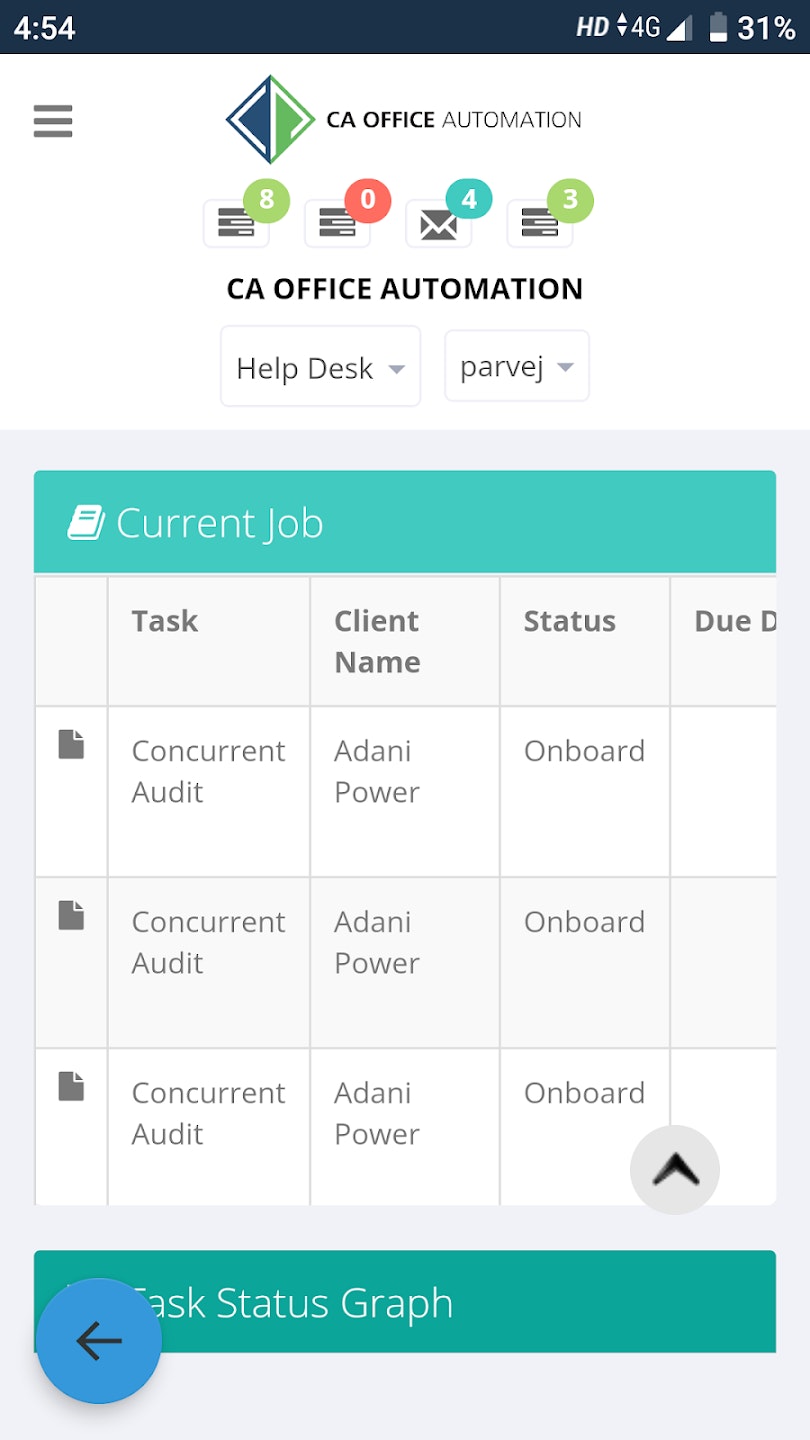Open the task list icon with badge 8
Viewport: 810px width, 1440px height.
coord(236,222)
